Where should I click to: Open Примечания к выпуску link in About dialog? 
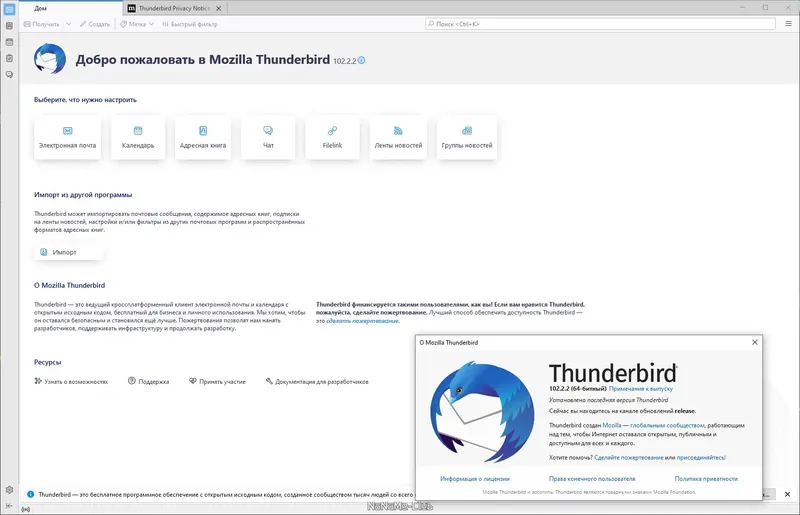click(x=641, y=388)
